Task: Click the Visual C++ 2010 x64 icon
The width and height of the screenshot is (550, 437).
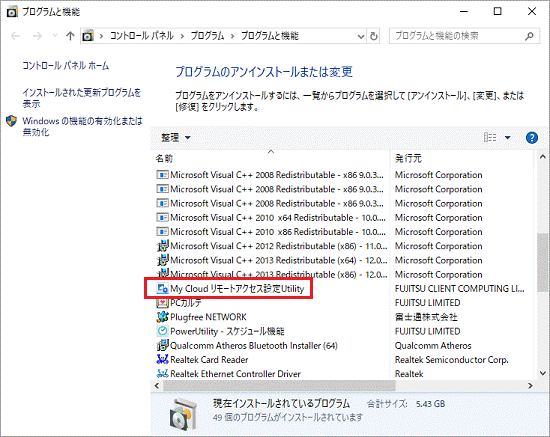Action: (x=162, y=218)
